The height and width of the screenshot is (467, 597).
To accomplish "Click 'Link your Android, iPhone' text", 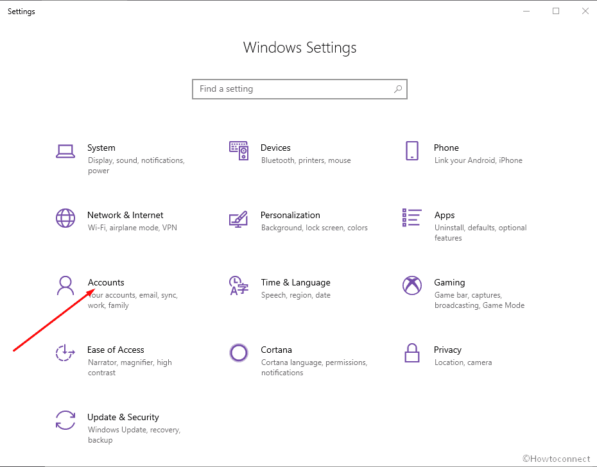I will (x=478, y=160).
